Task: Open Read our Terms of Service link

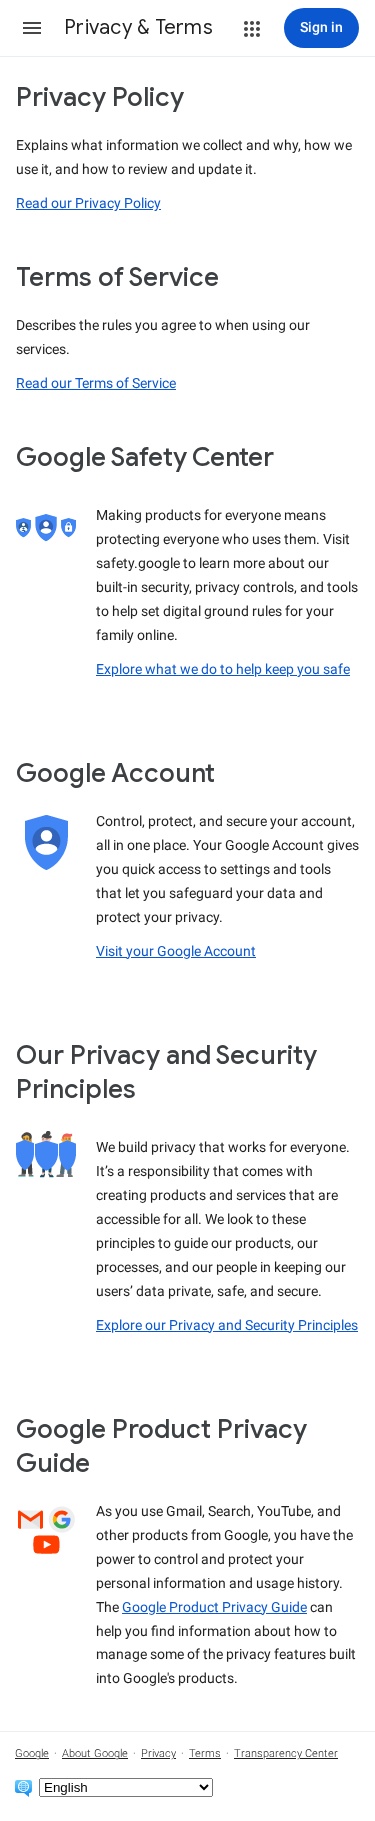Action: tap(96, 383)
